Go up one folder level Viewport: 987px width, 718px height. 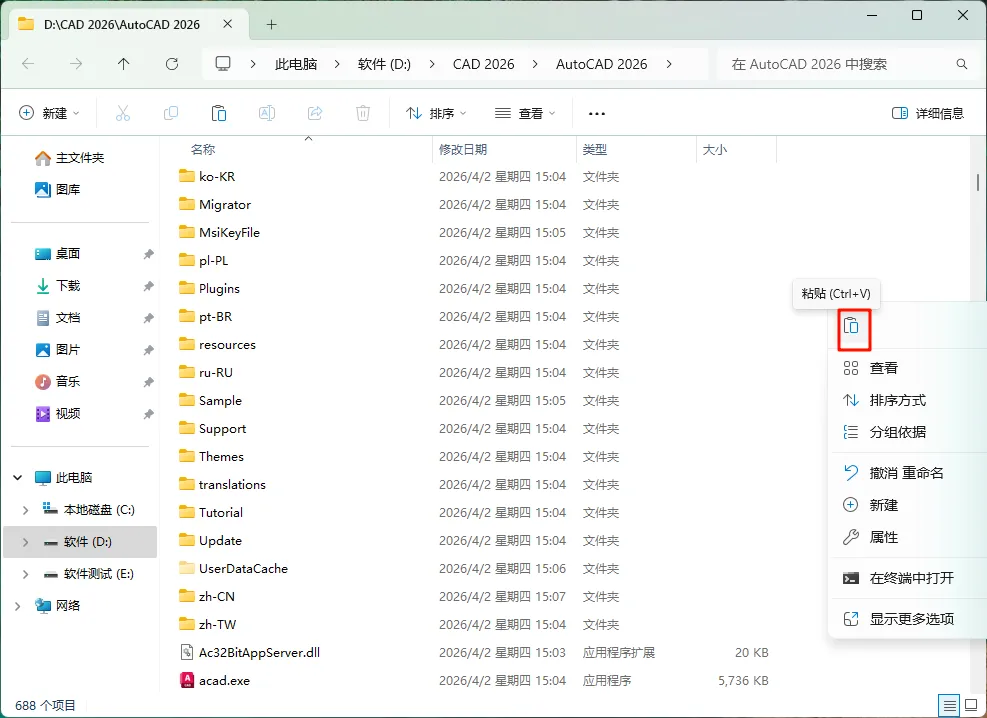[x=123, y=64]
